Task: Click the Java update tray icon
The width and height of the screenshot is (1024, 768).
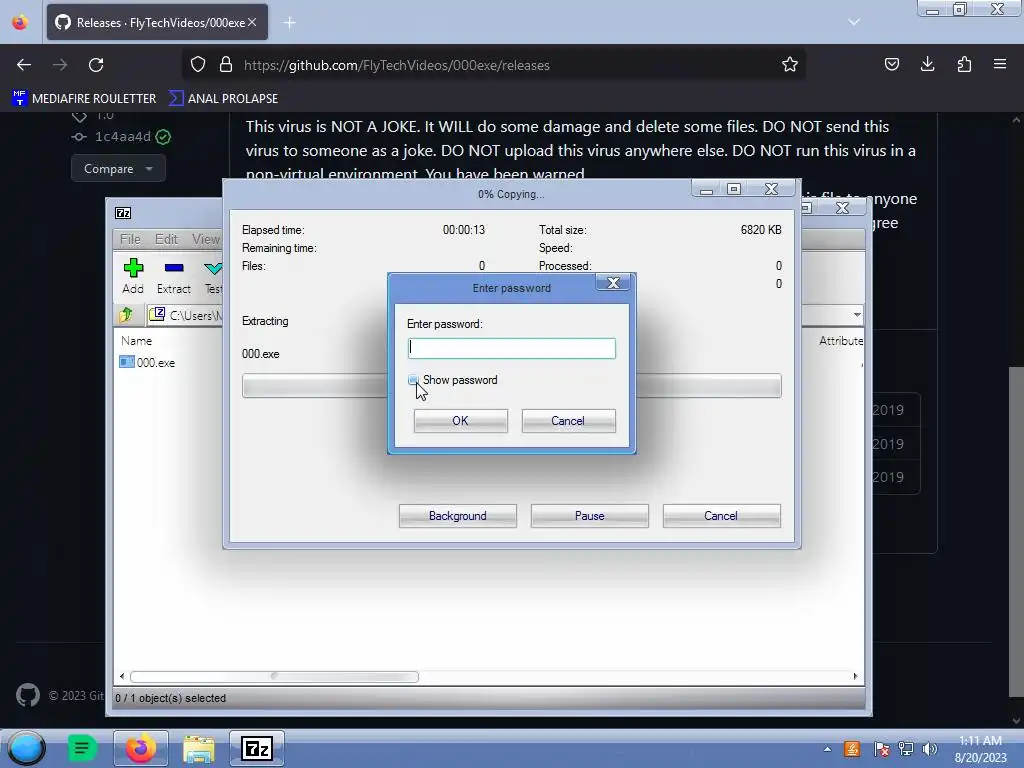Action: 852,749
